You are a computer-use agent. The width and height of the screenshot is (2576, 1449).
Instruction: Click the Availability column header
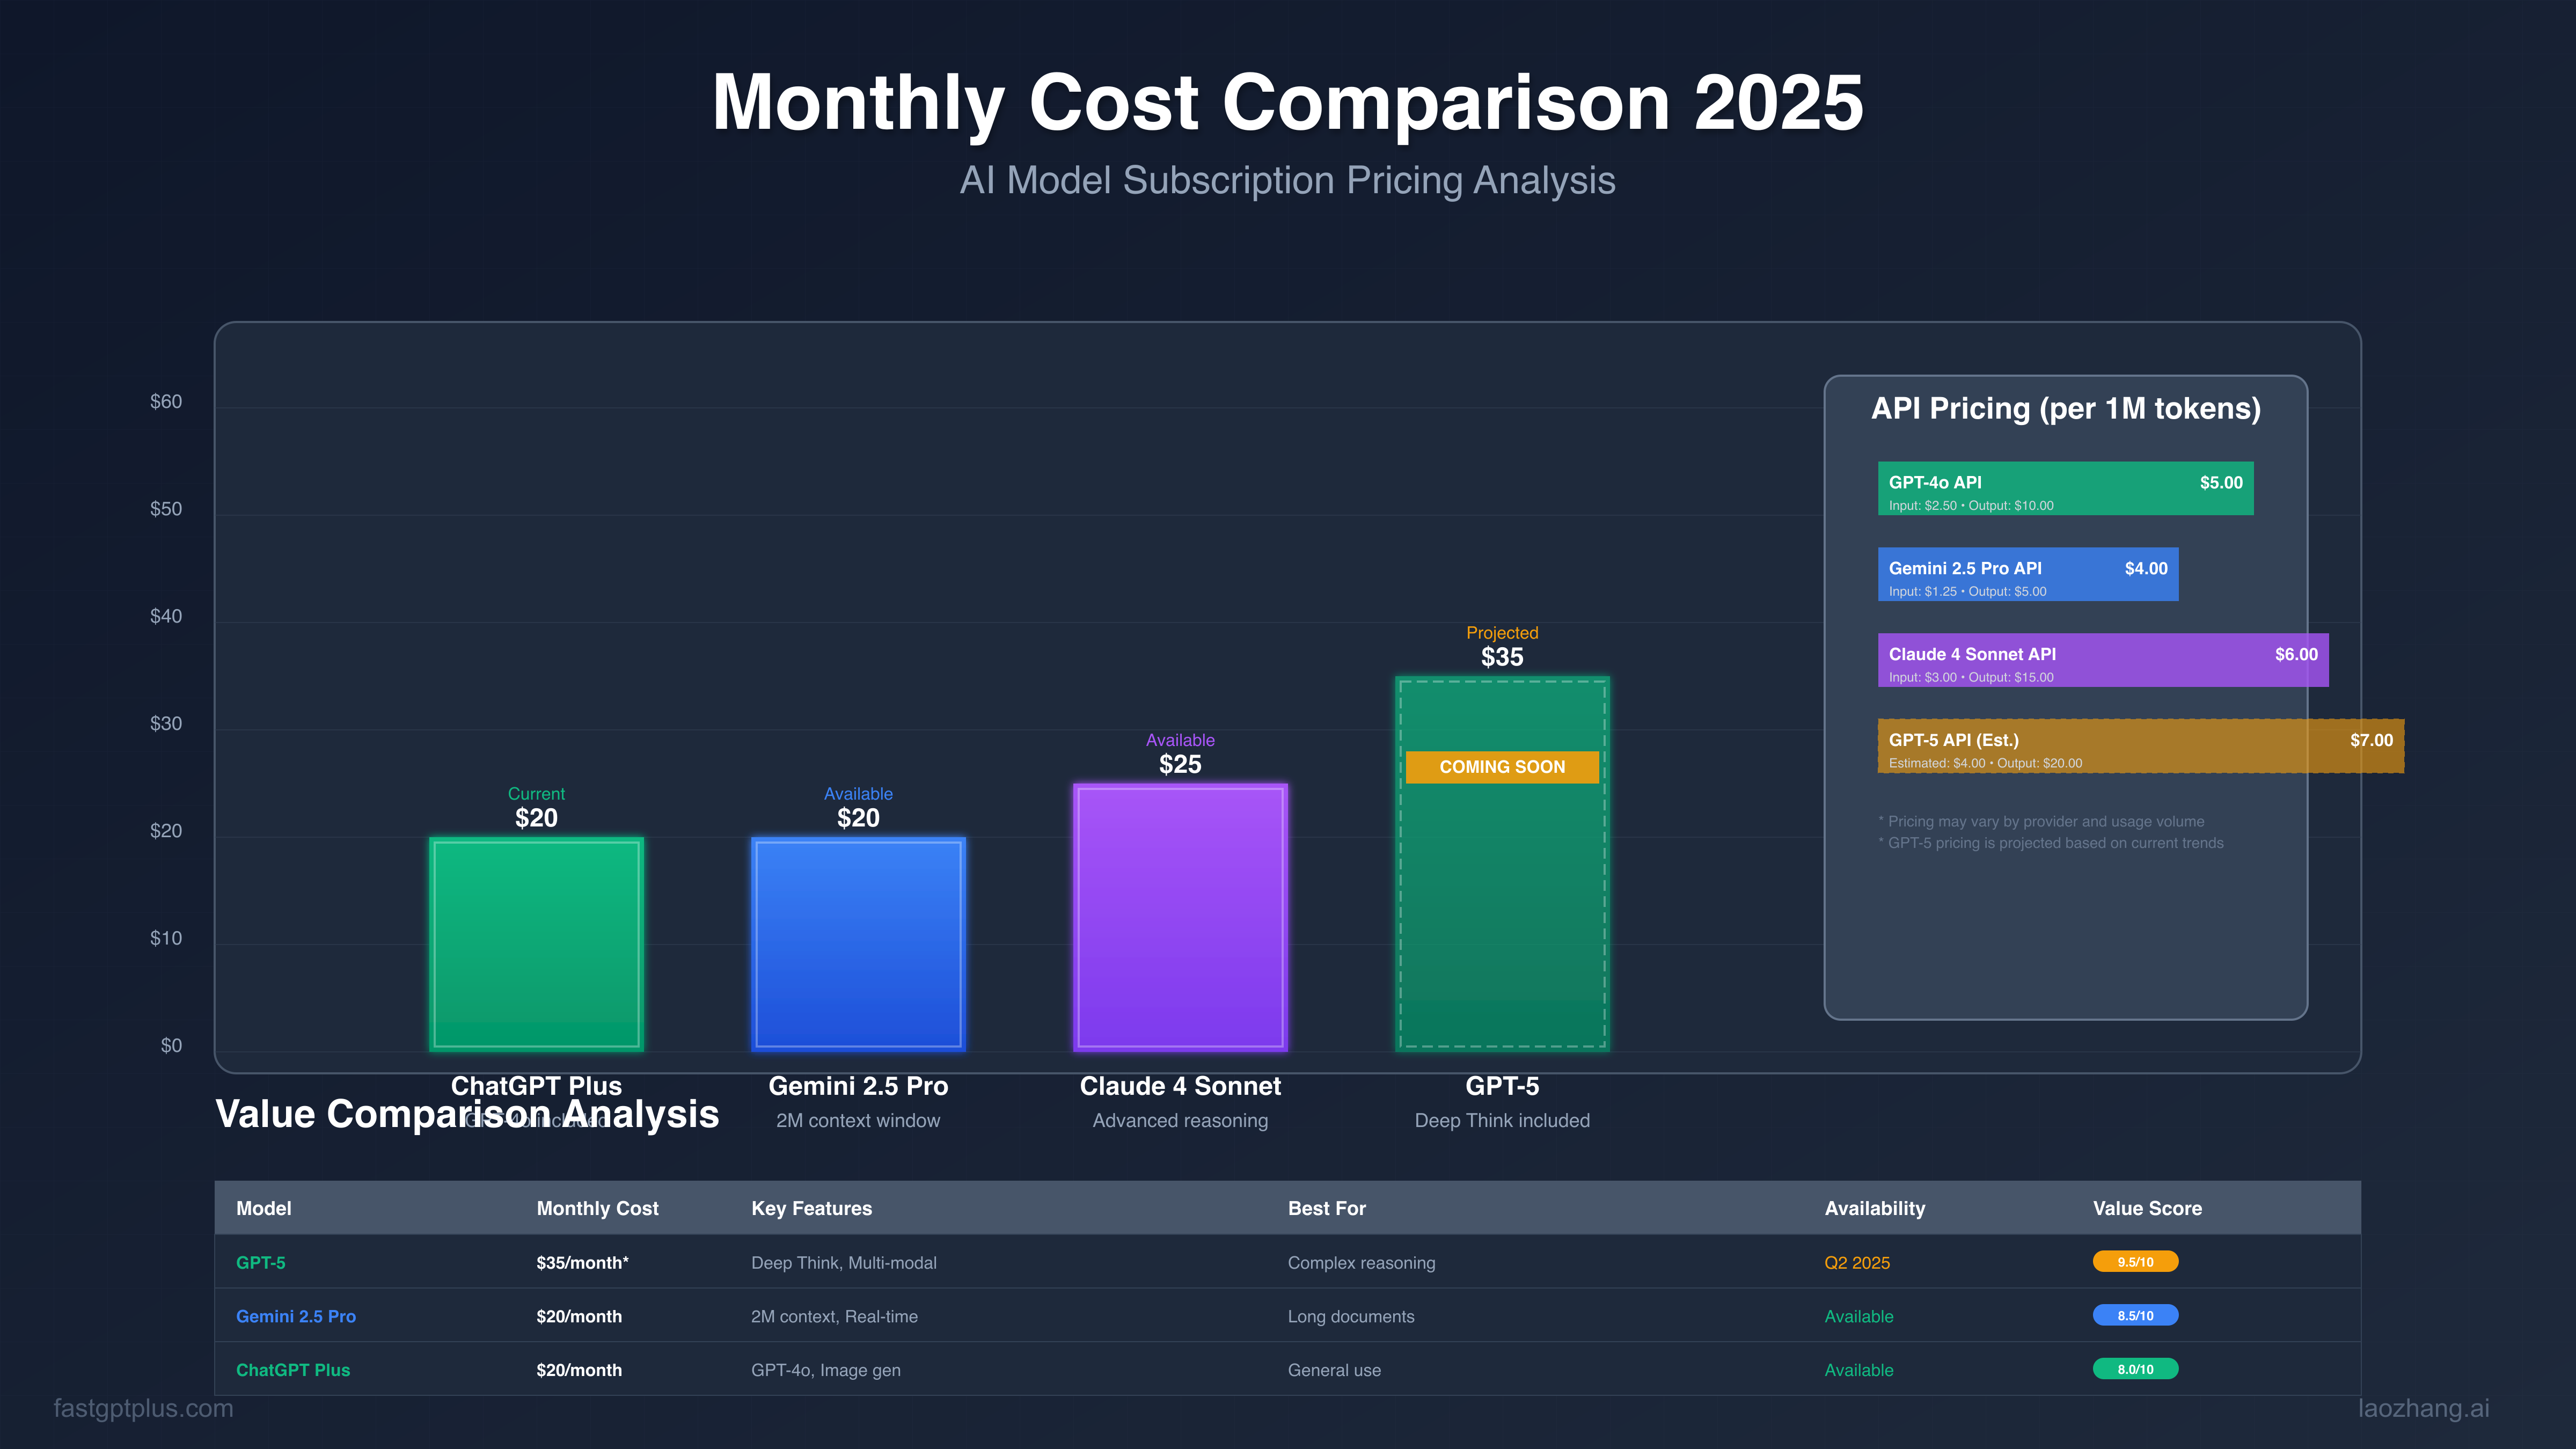(1875, 1208)
